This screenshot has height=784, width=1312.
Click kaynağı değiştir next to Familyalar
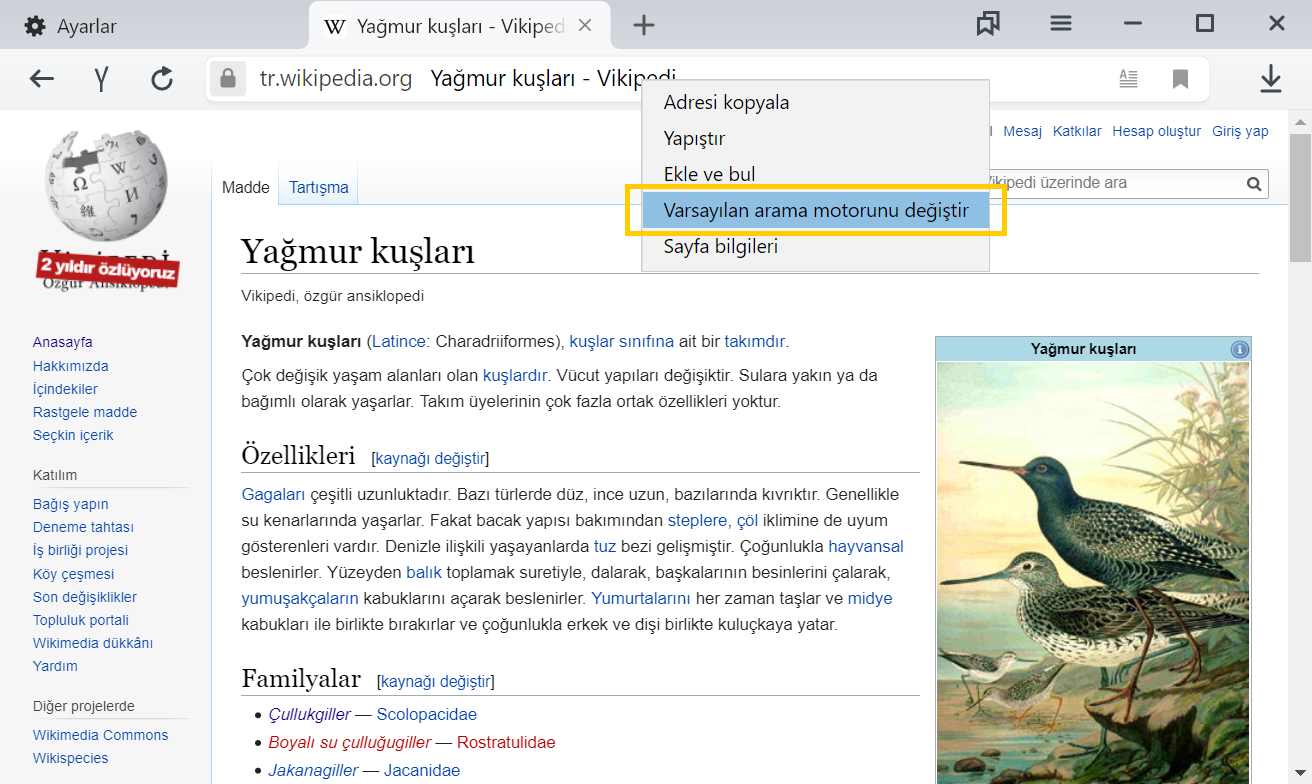point(436,681)
